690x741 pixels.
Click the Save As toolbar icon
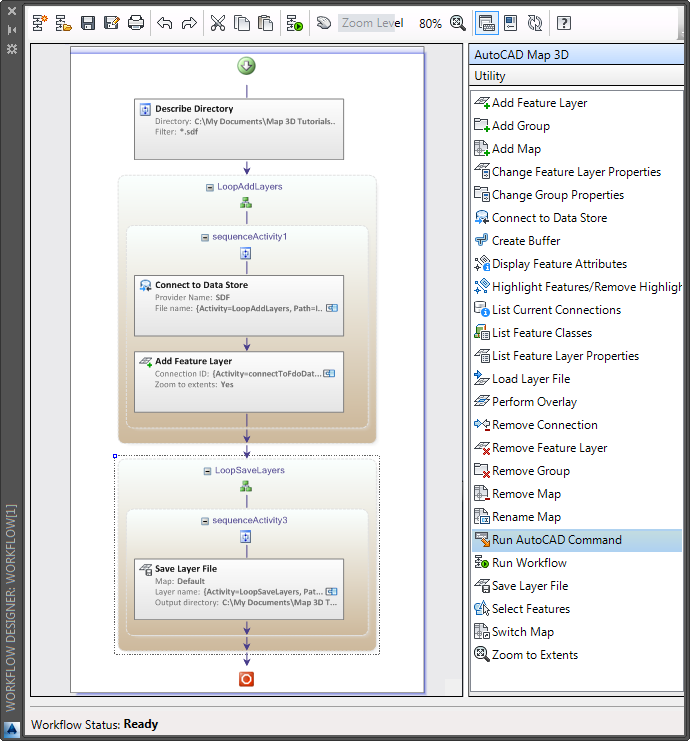(x=112, y=23)
